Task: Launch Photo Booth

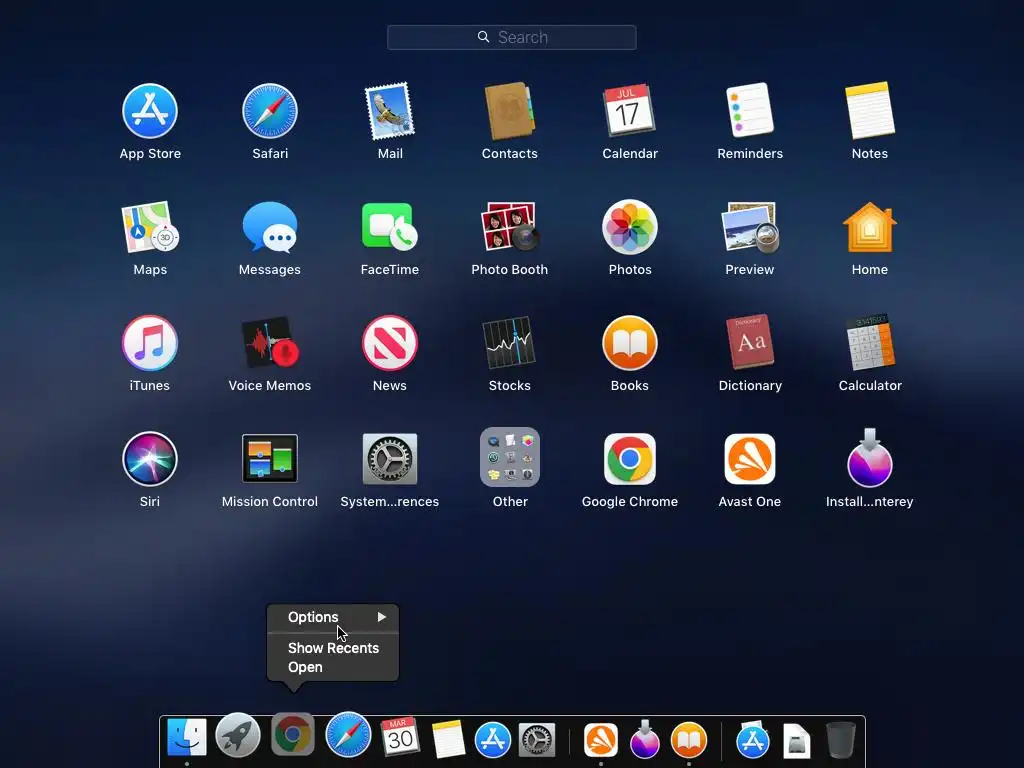Action: [x=509, y=227]
